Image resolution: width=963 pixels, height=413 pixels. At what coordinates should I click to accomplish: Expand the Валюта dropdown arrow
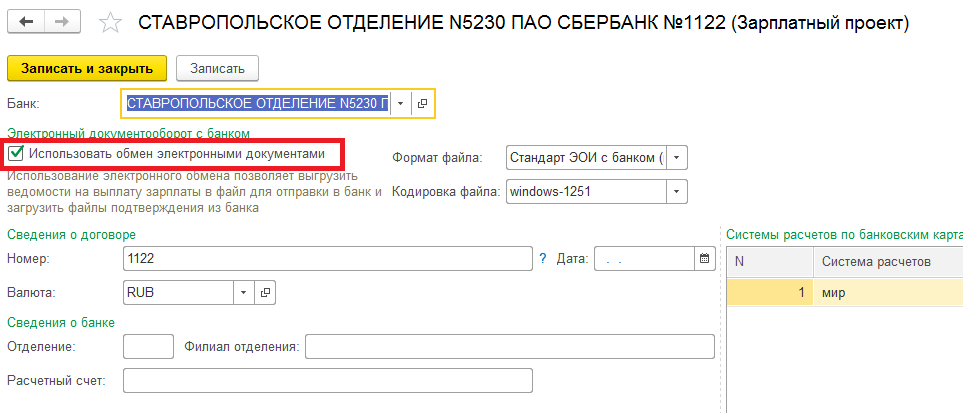click(243, 293)
